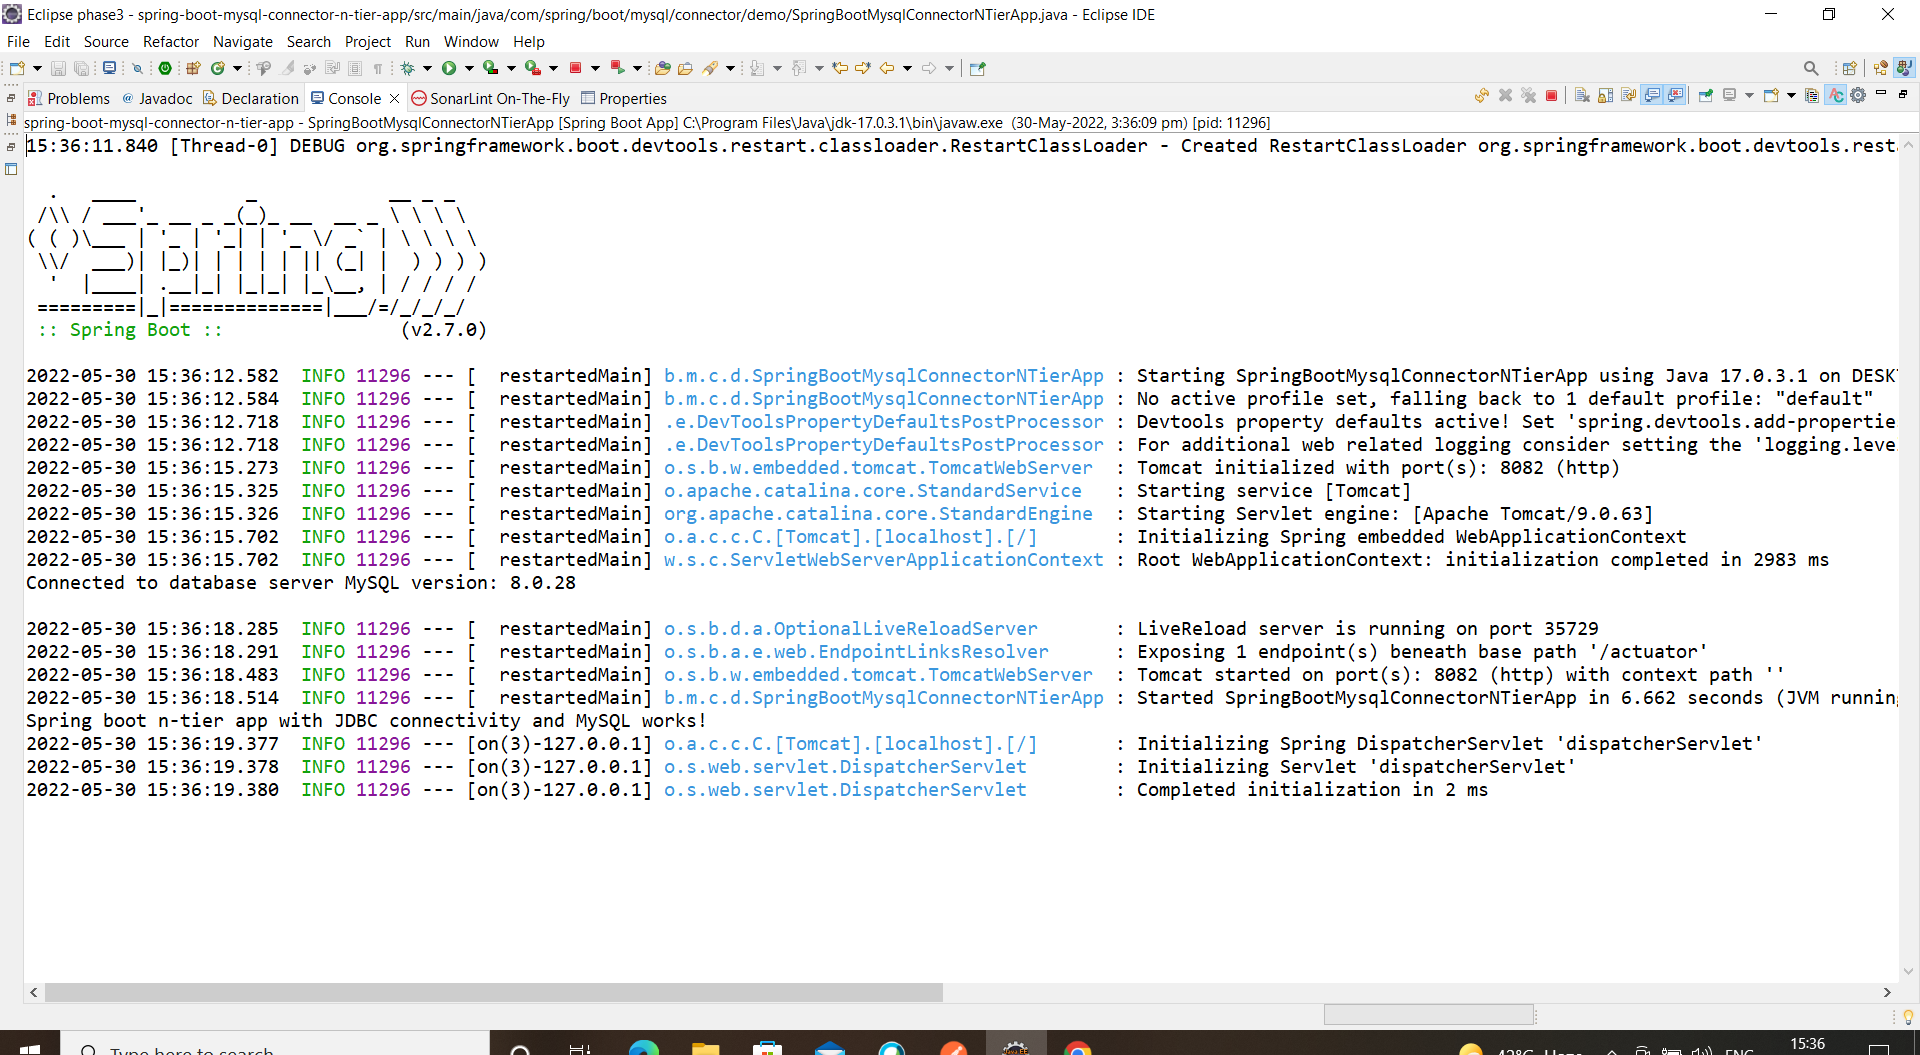Open the Back navigation history dropdown

tap(907, 68)
